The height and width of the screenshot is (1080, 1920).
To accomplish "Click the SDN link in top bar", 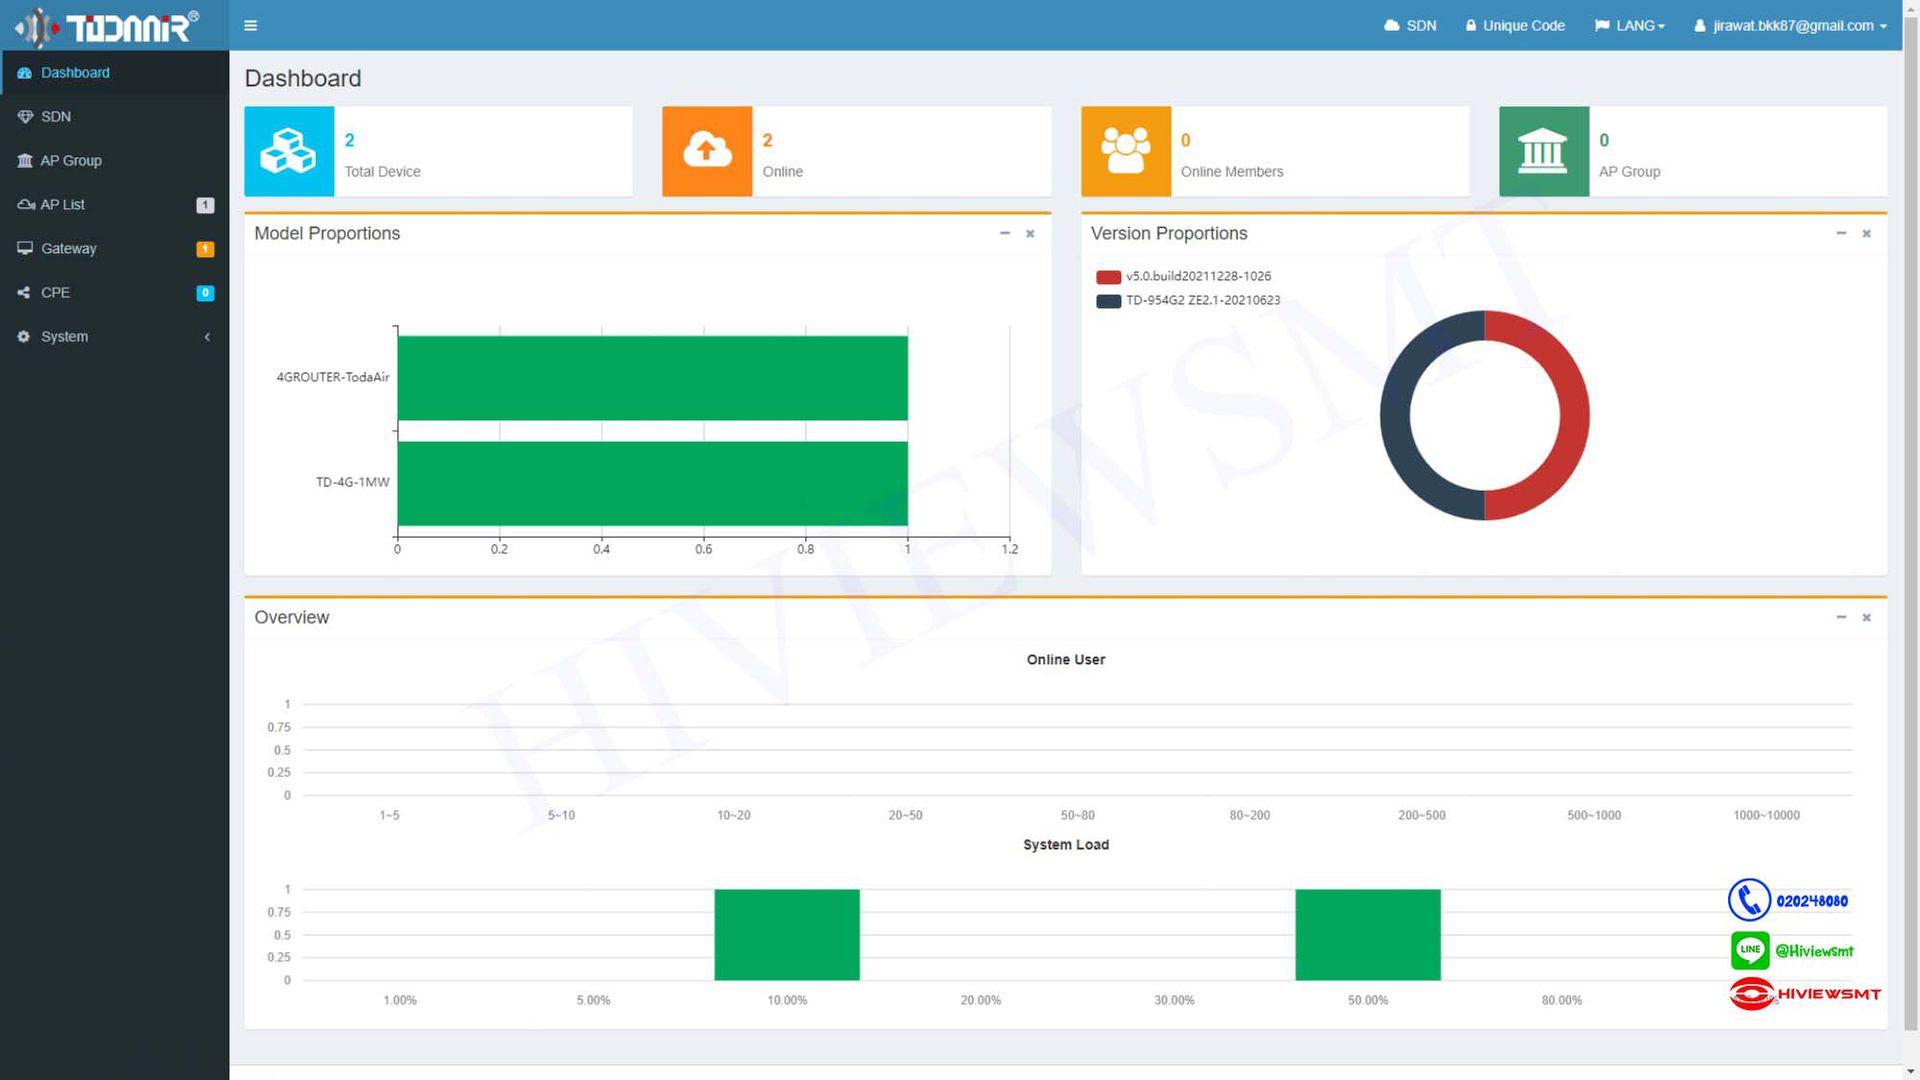I will click(x=1410, y=25).
